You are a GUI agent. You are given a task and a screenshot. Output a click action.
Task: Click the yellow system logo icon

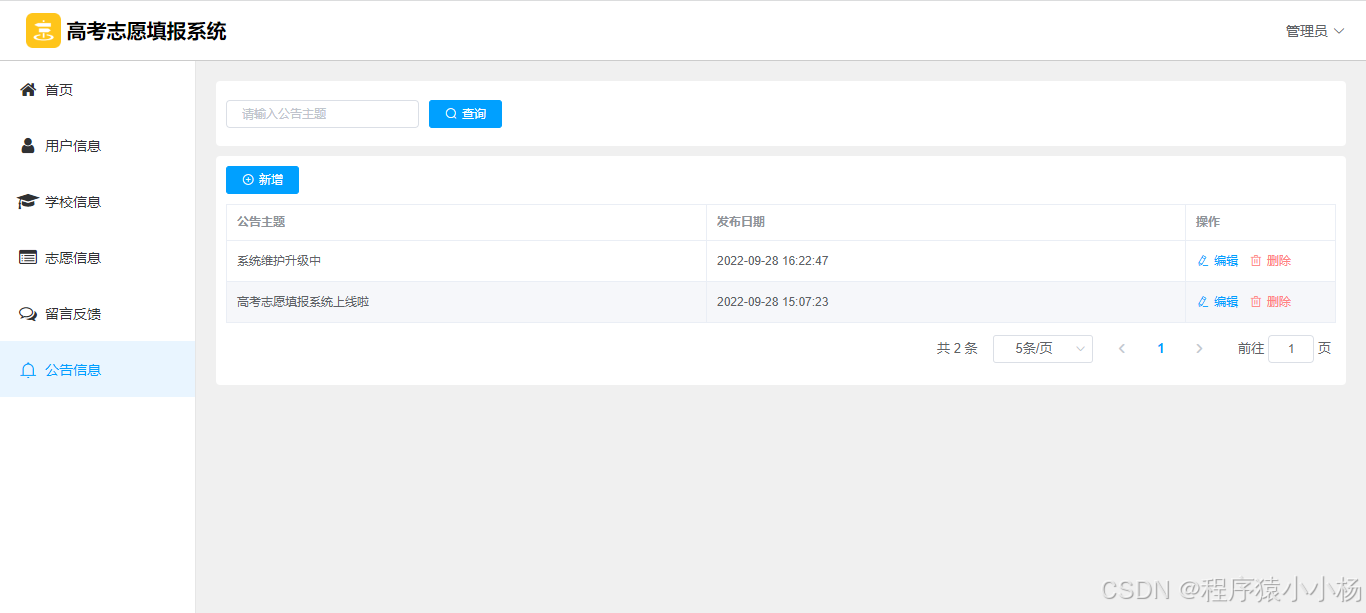tap(43, 31)
